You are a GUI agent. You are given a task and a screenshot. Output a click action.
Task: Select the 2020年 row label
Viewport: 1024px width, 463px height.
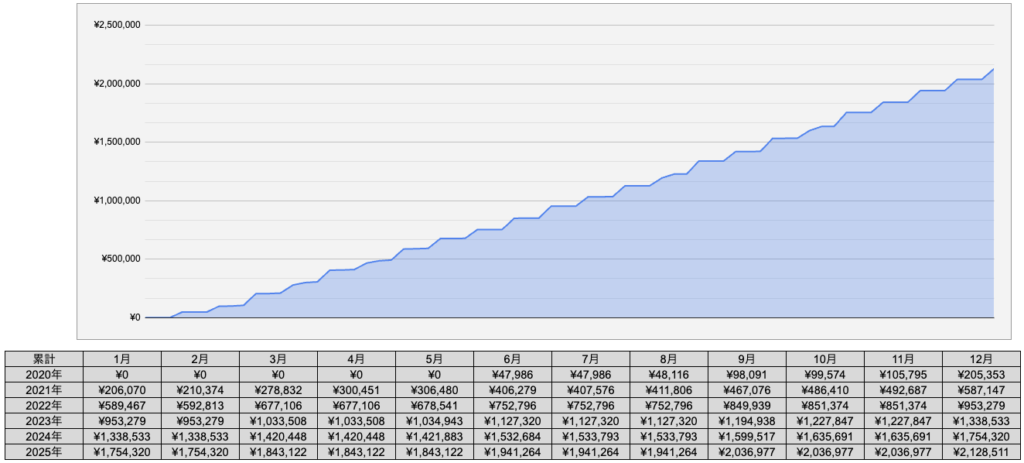point(43,374)
